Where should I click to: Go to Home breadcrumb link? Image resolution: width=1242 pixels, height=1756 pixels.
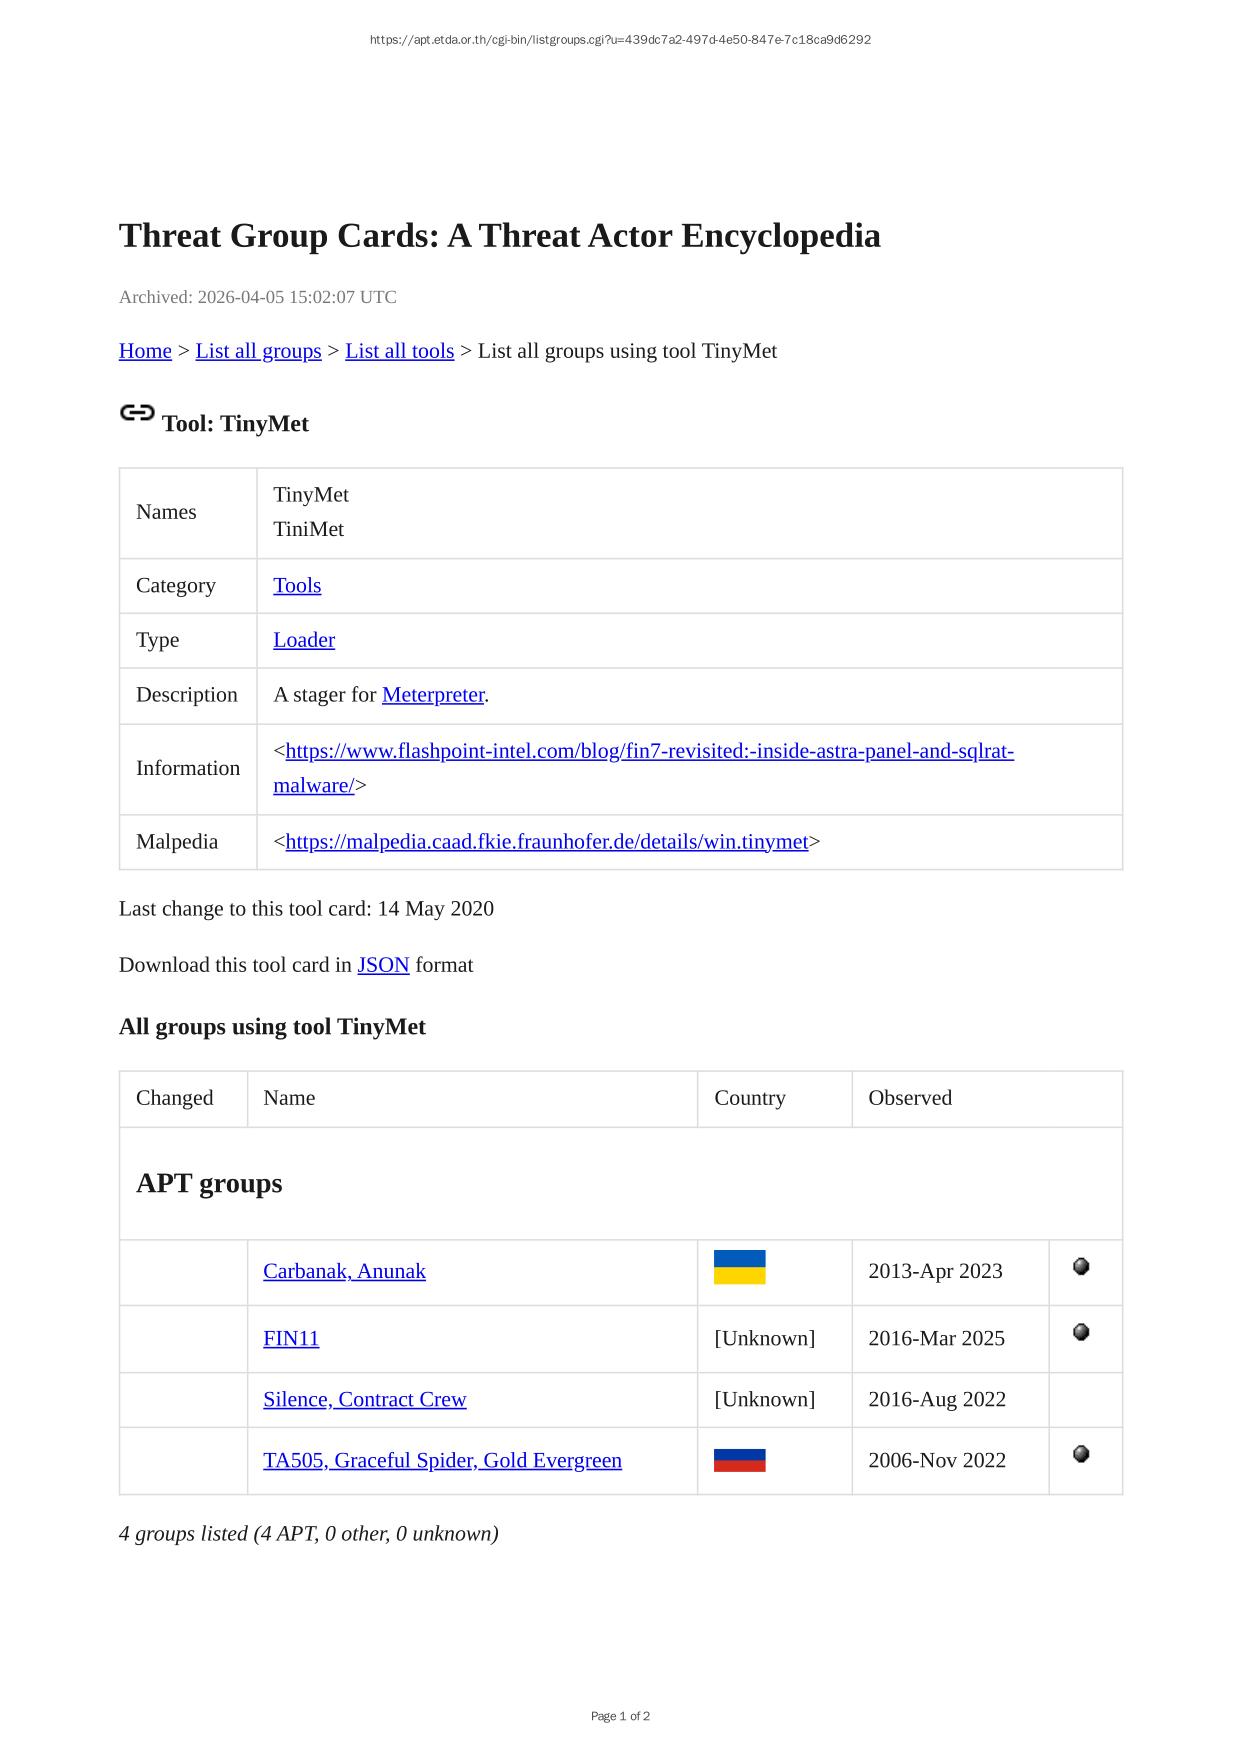[x=145, y=351]
